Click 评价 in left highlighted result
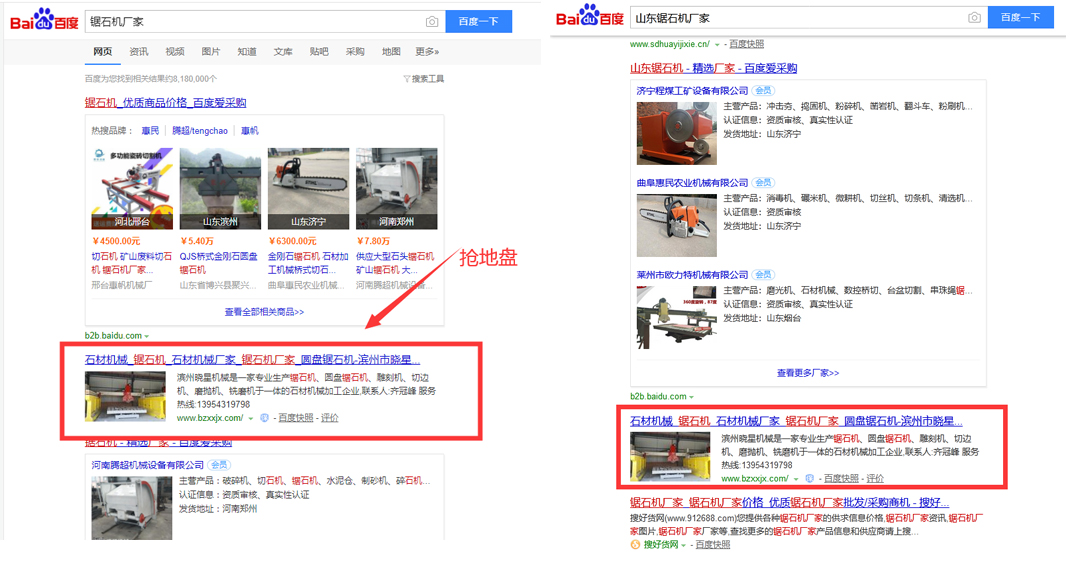This screenshot has height=574, width=1080. tap(329, 418)
